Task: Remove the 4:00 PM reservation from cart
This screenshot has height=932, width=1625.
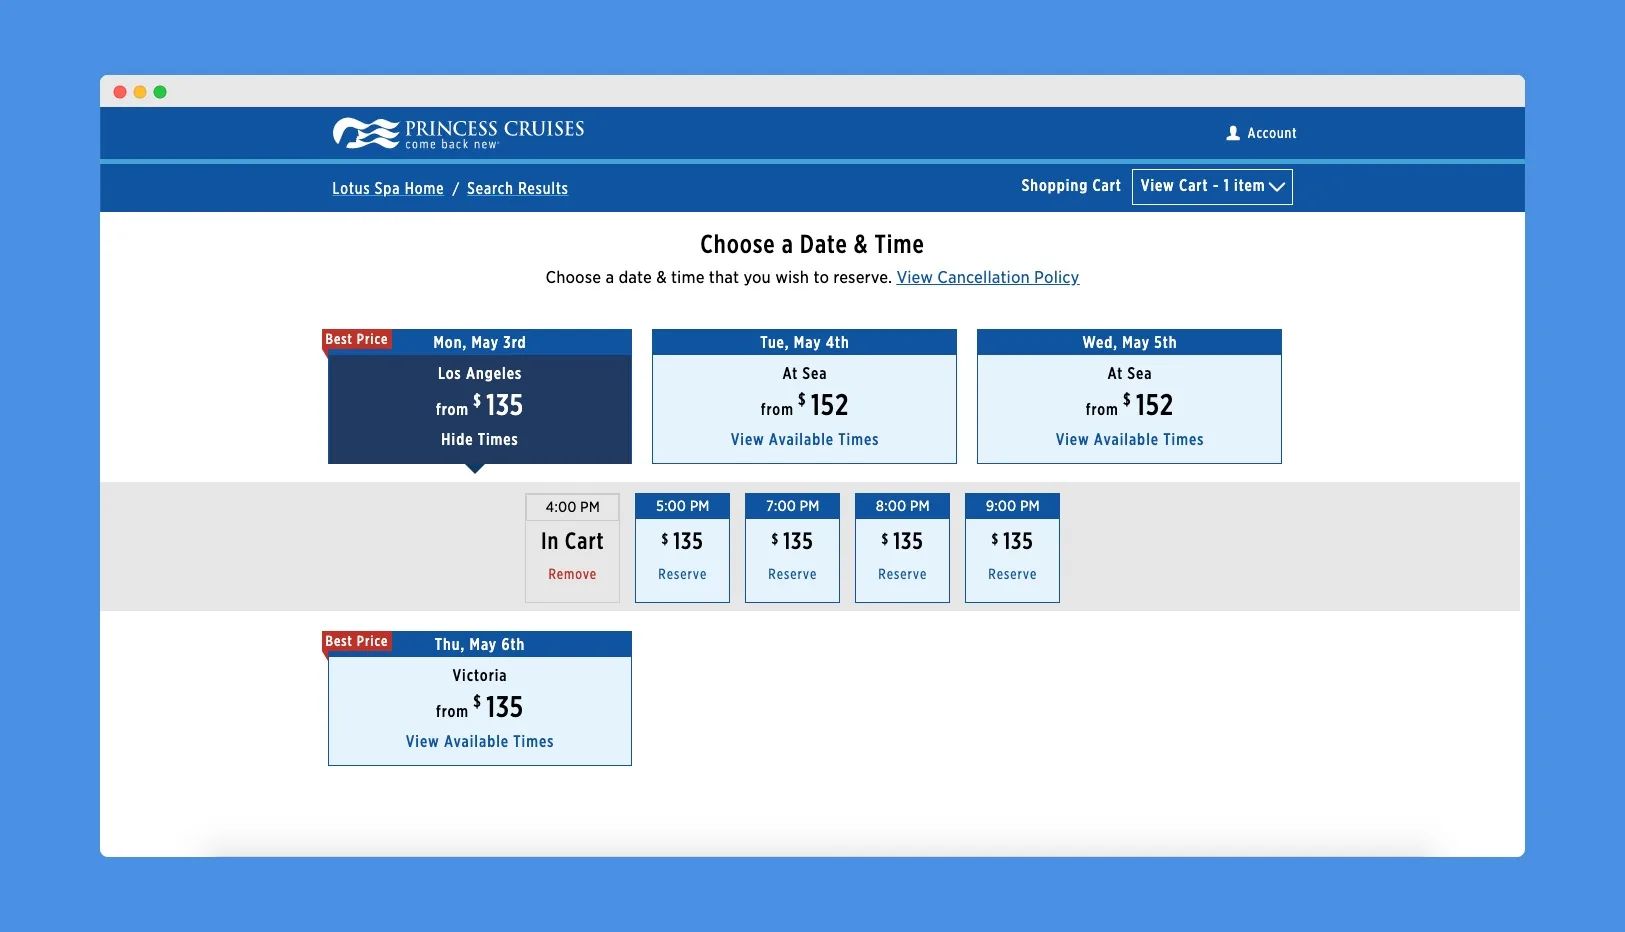Action: (x=572, y=574)
